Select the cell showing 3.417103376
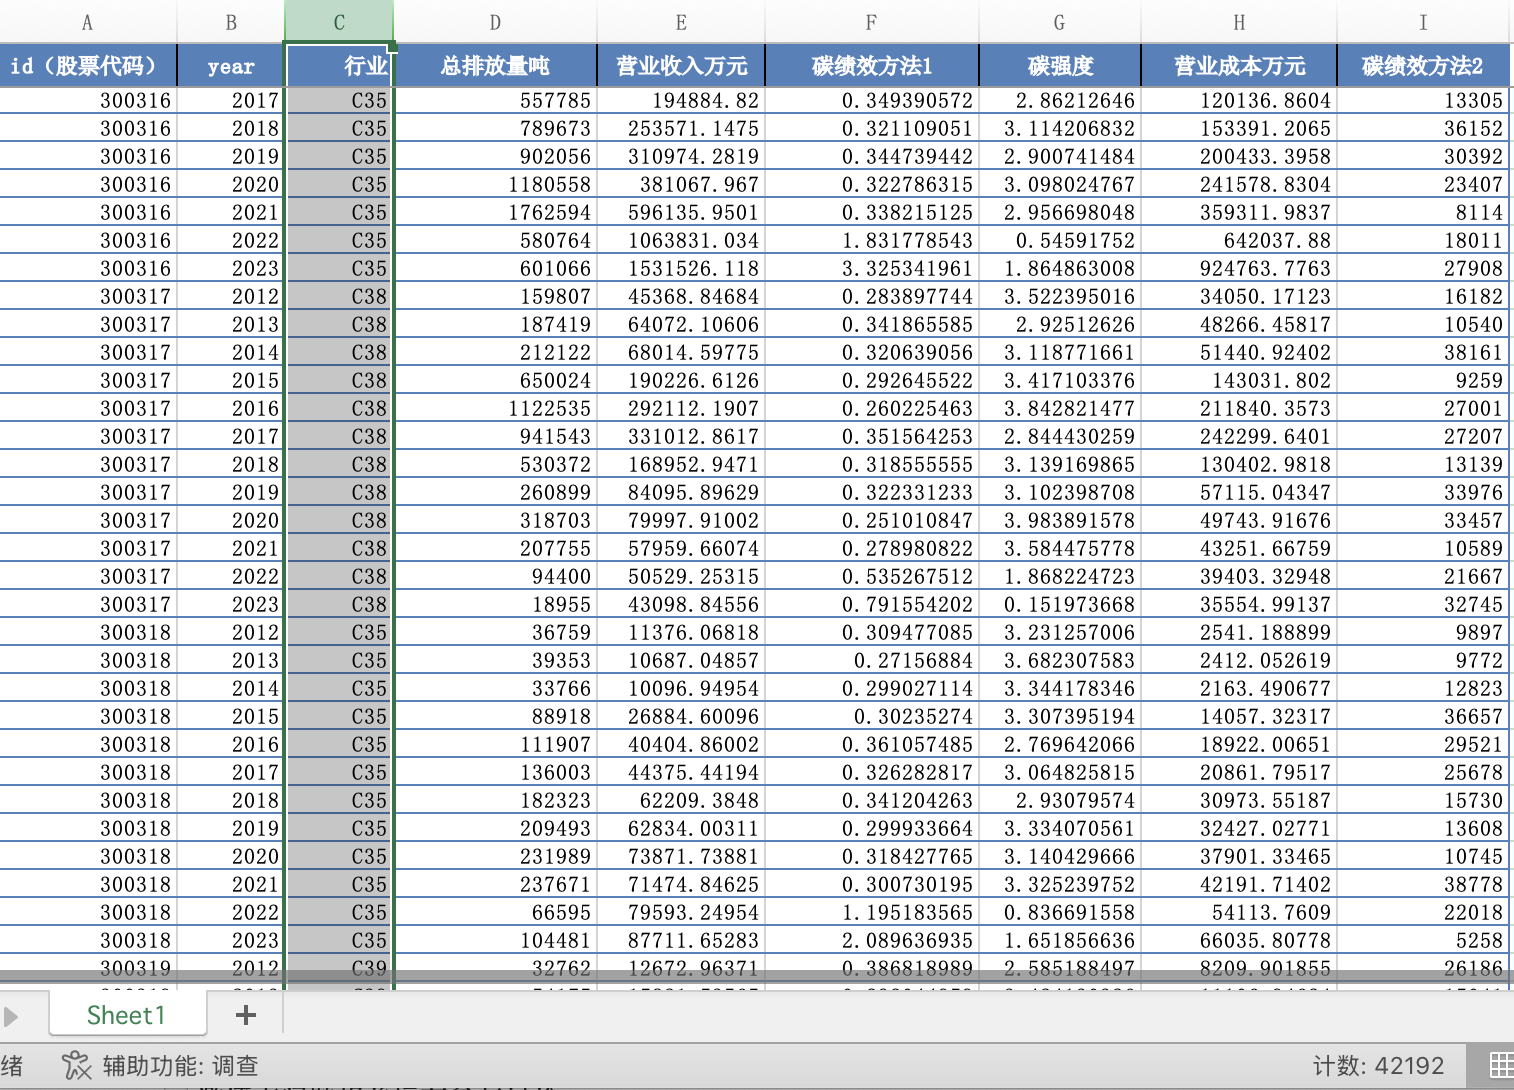 click(x=1059, y=380)
